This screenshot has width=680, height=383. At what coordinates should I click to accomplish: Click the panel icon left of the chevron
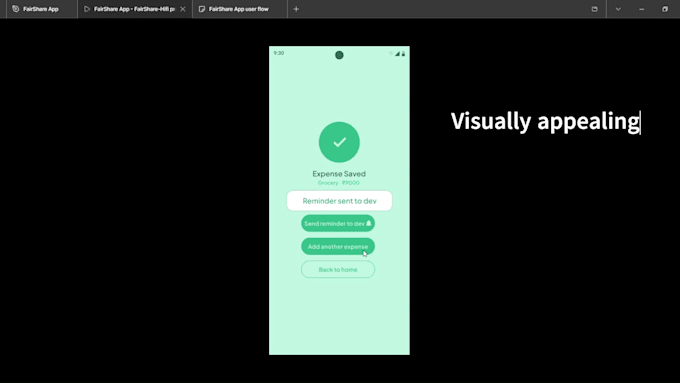(x=595, y=9)
